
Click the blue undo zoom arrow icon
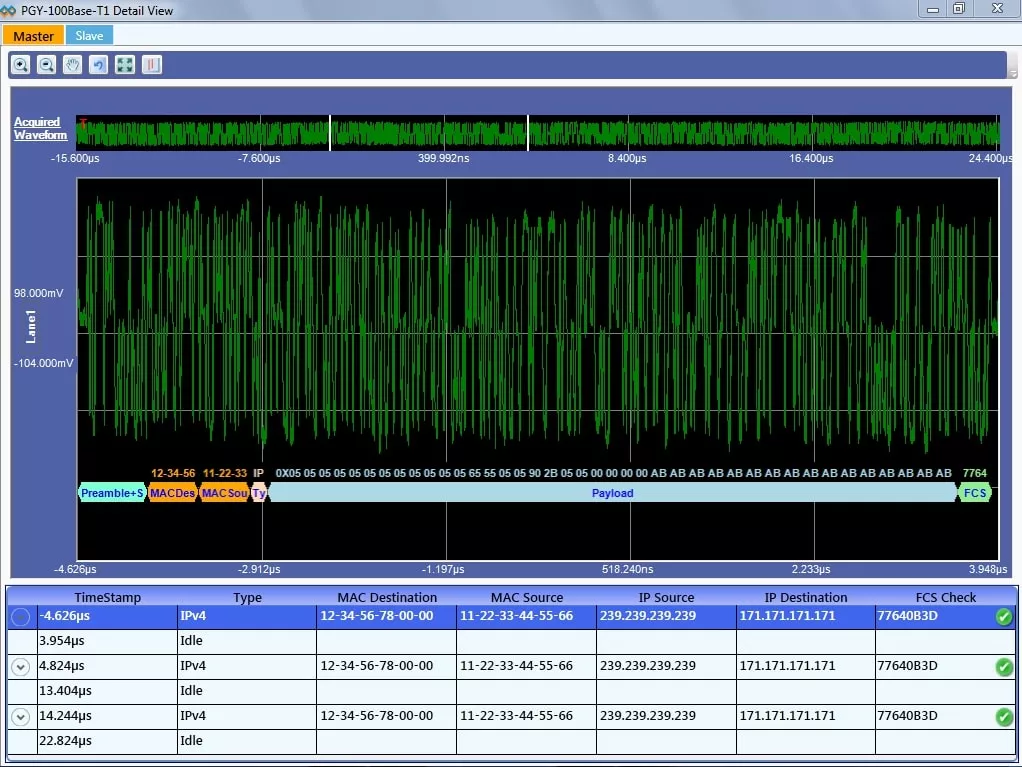pyautogui.click(x=98, y=65)
